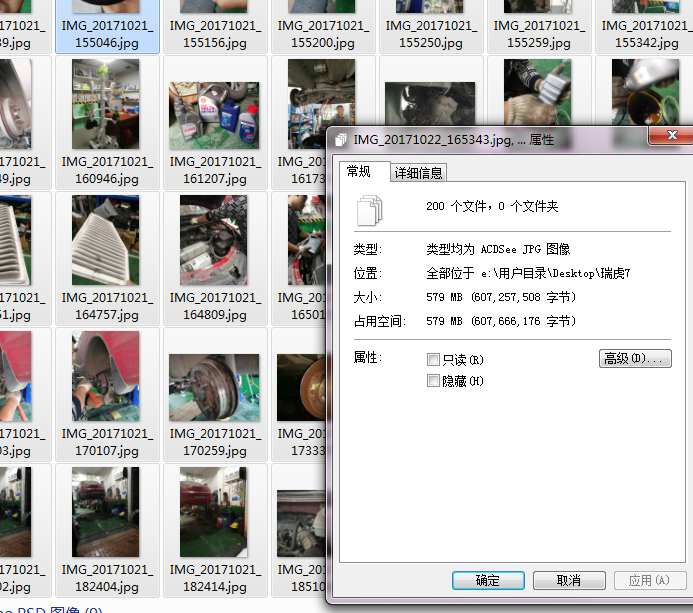Viewport: 693px width, 613px height.
Task: Click the stacked multiple-files icon
Action: 369,209
